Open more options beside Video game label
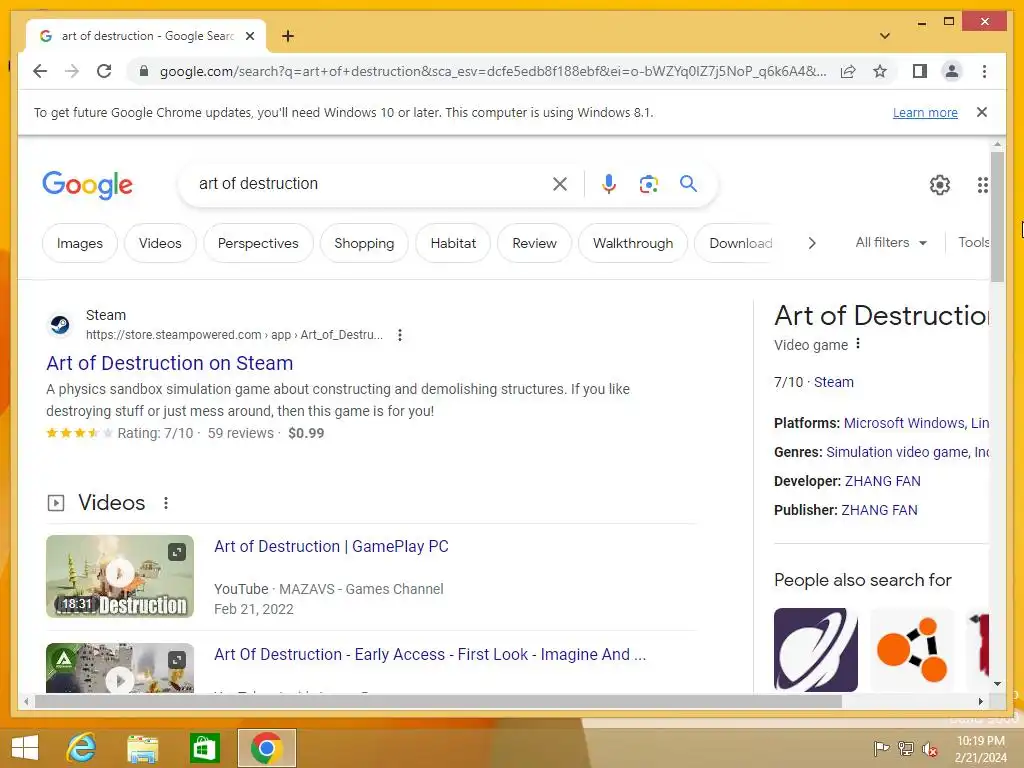 tap(857, 344)
